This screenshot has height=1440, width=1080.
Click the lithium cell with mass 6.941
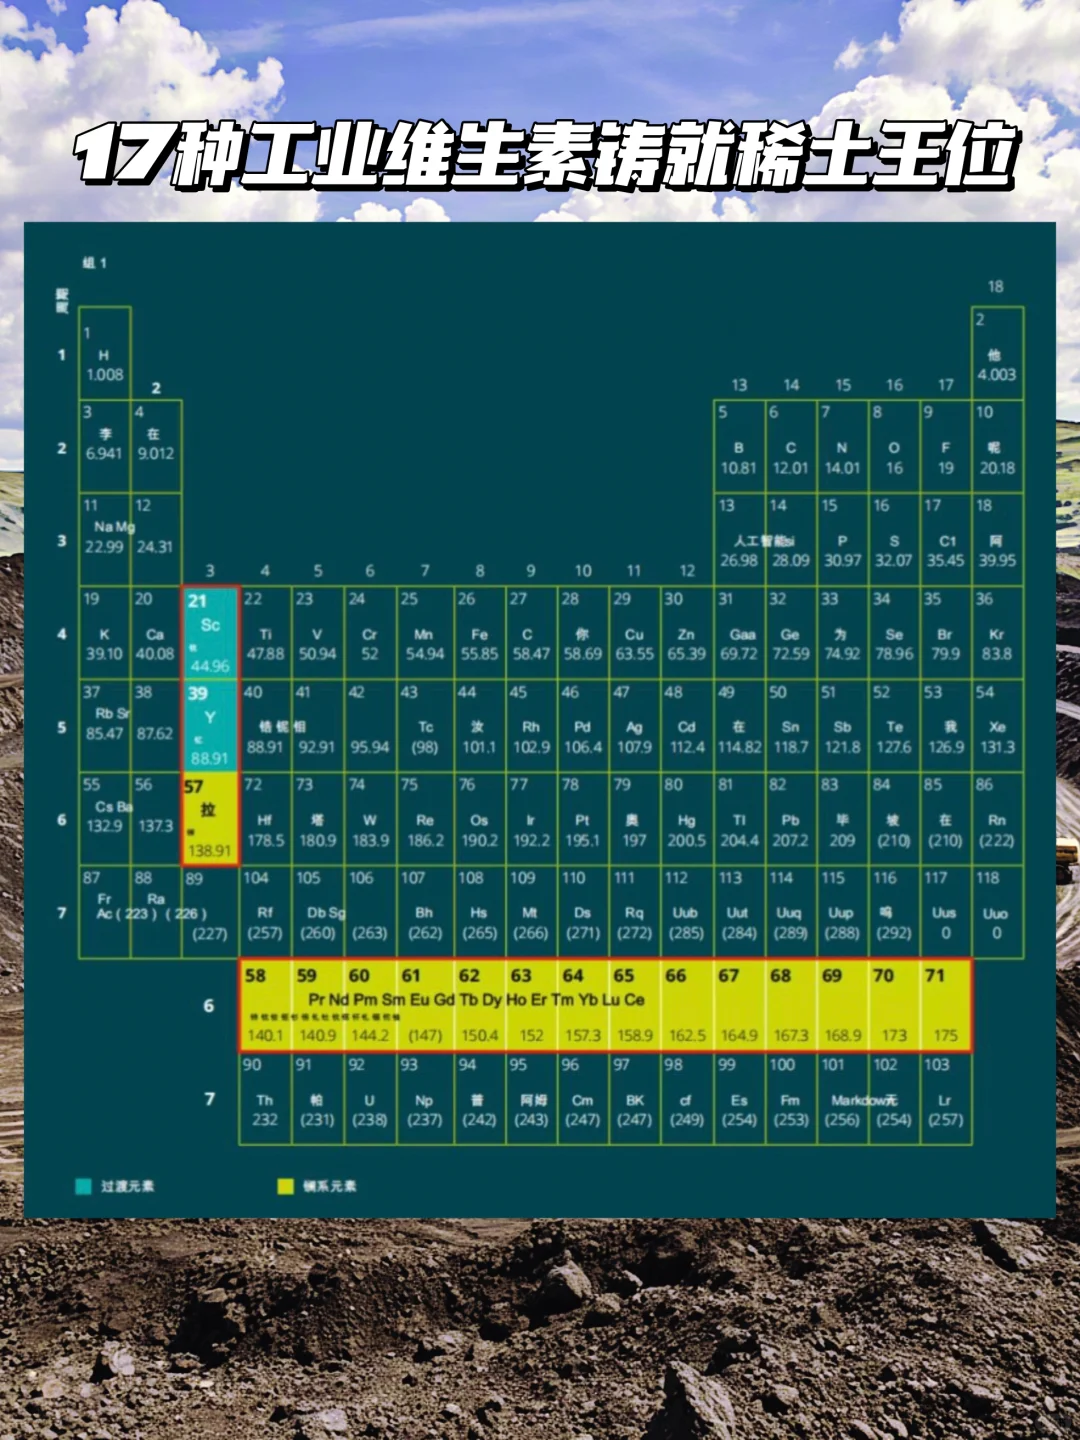click(x=105, y=446)
